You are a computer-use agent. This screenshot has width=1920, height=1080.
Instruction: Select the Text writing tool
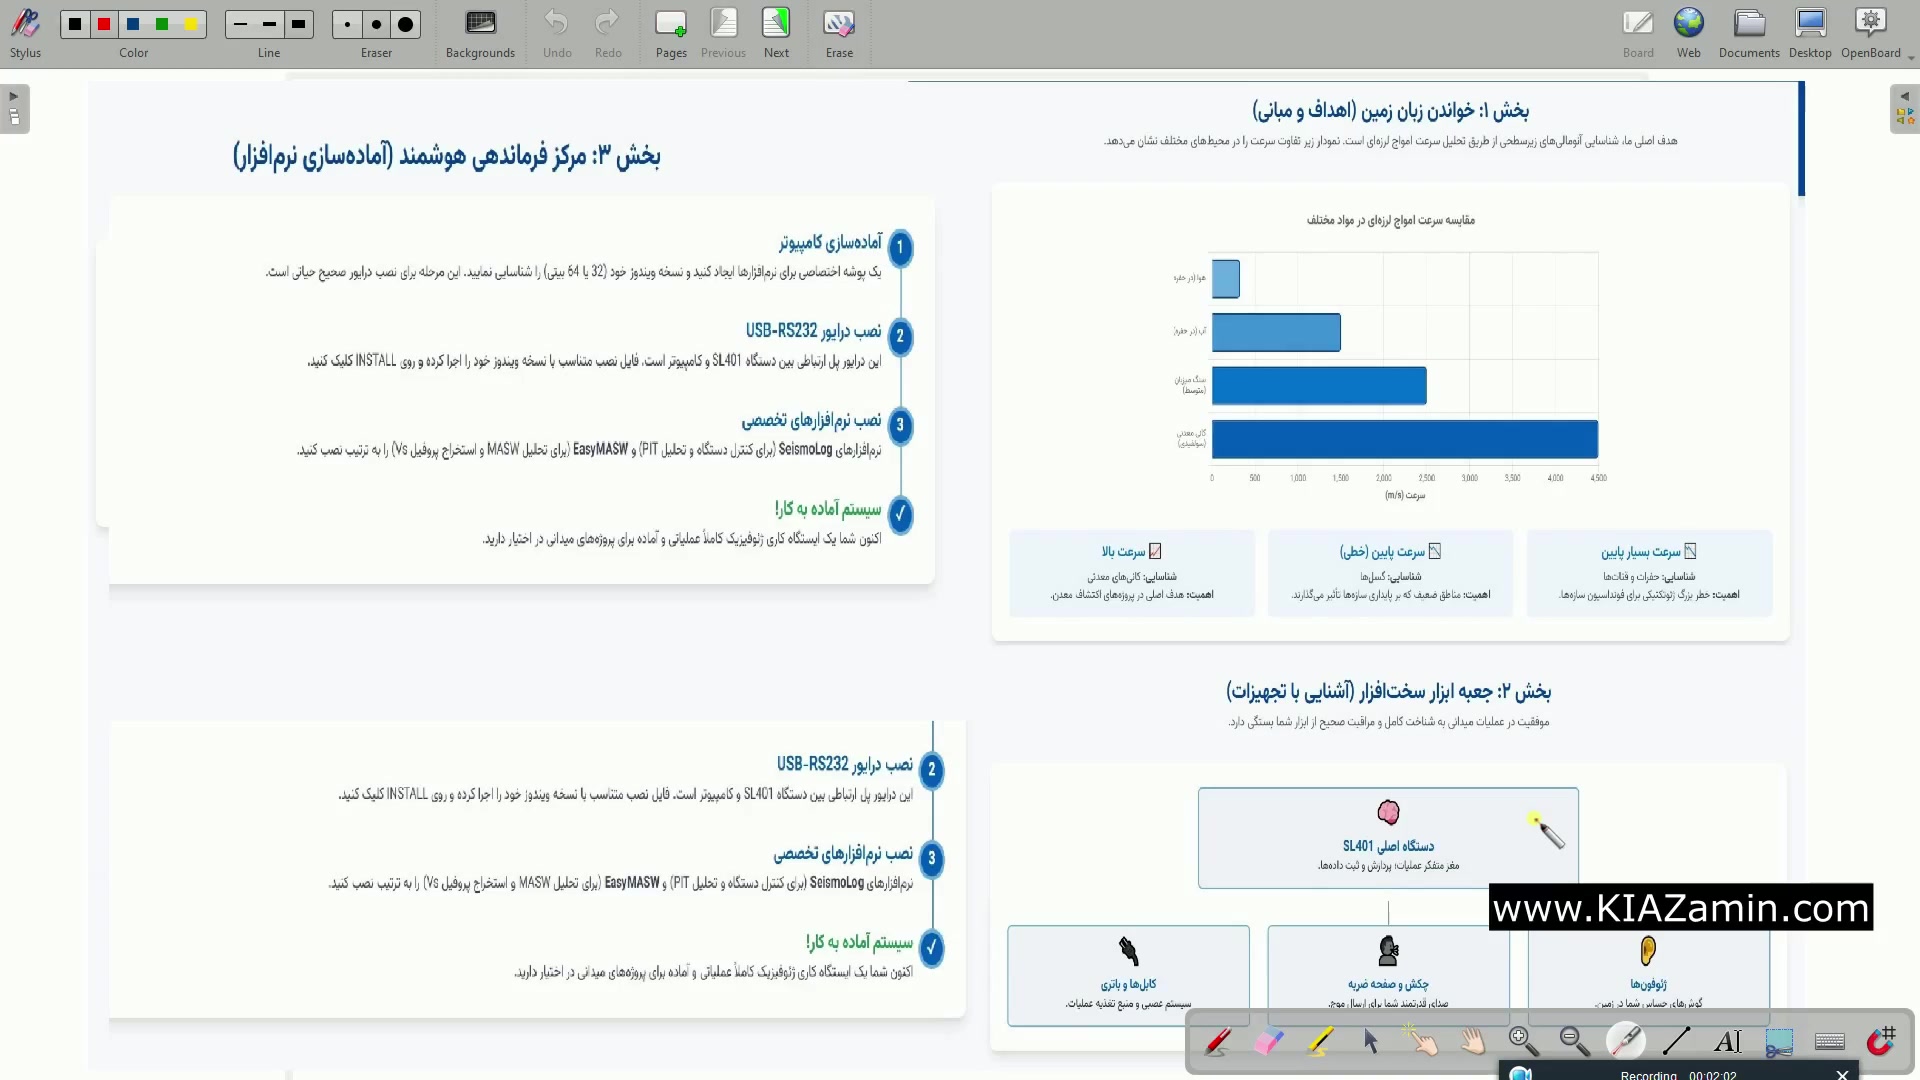coord(1728,1042)
